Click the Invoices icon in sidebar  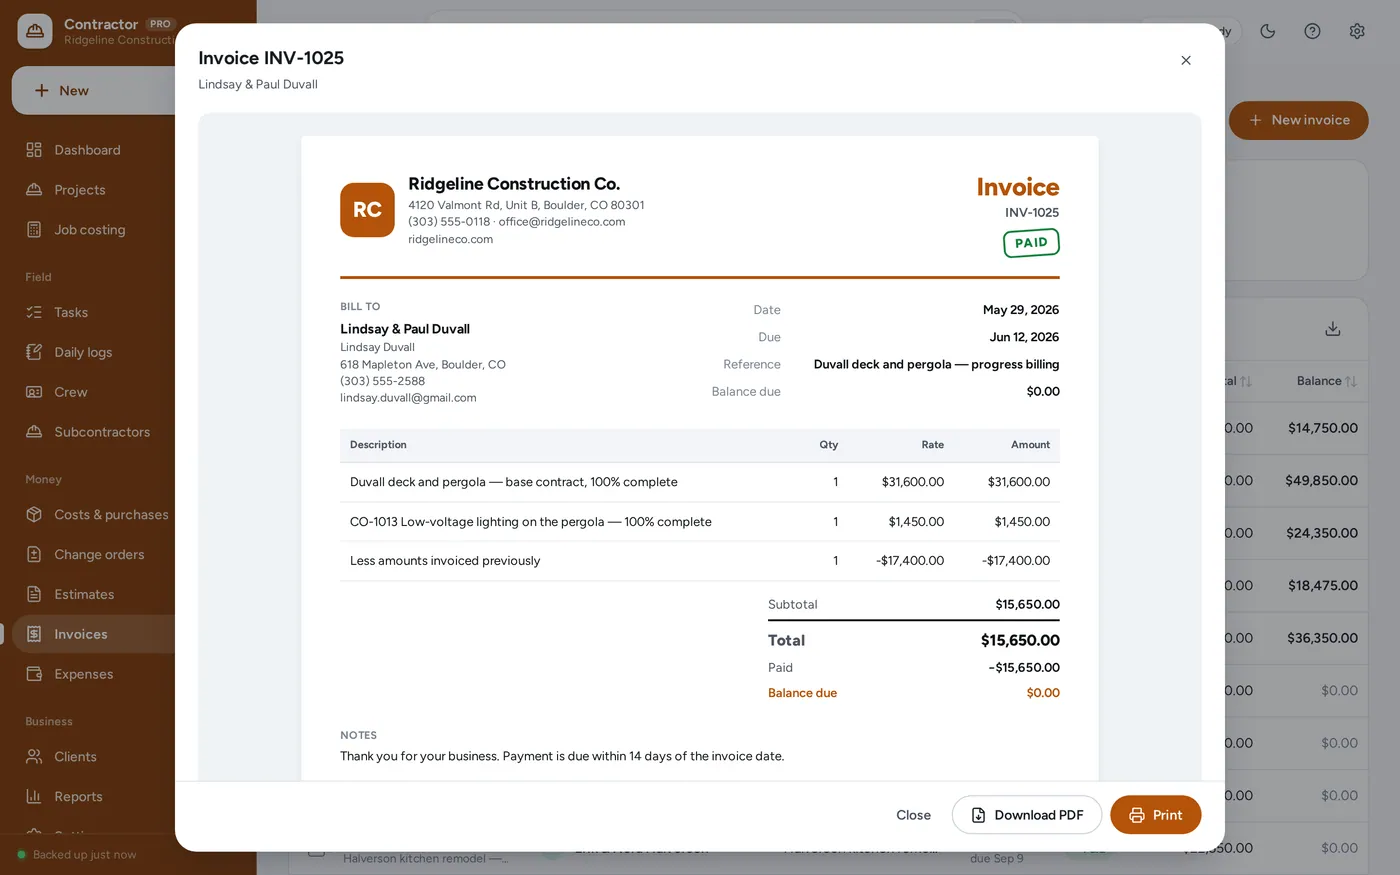[34, 634]
